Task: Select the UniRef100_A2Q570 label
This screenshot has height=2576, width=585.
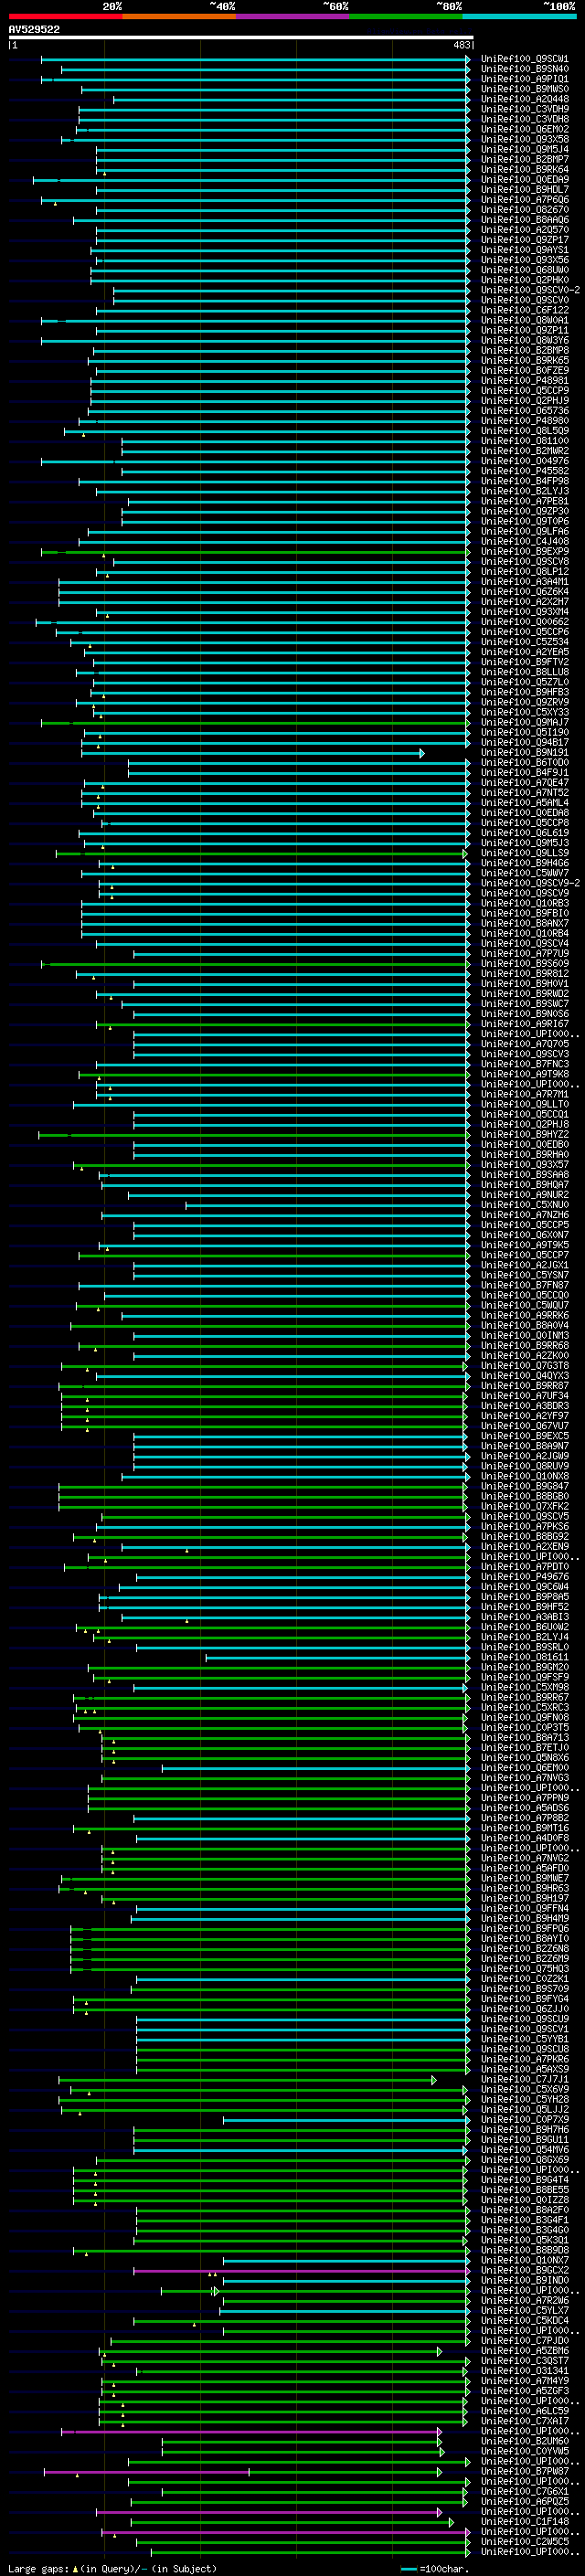Action: (524, 230)
